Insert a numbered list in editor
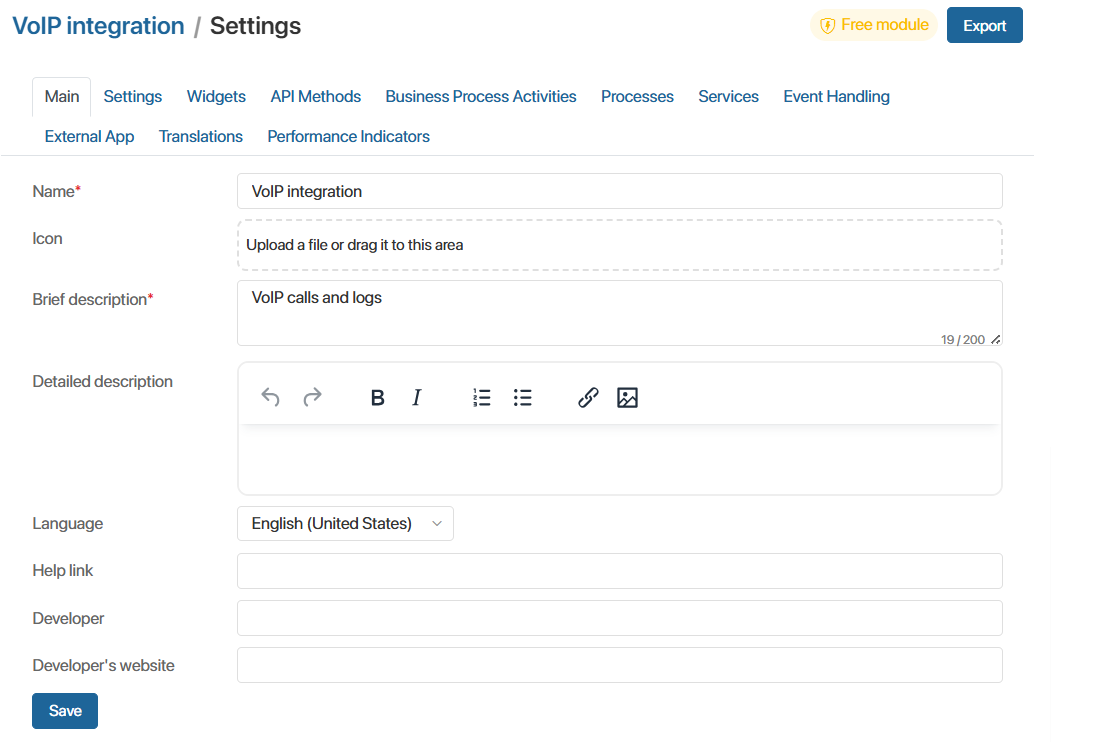 tap(482, 398)
